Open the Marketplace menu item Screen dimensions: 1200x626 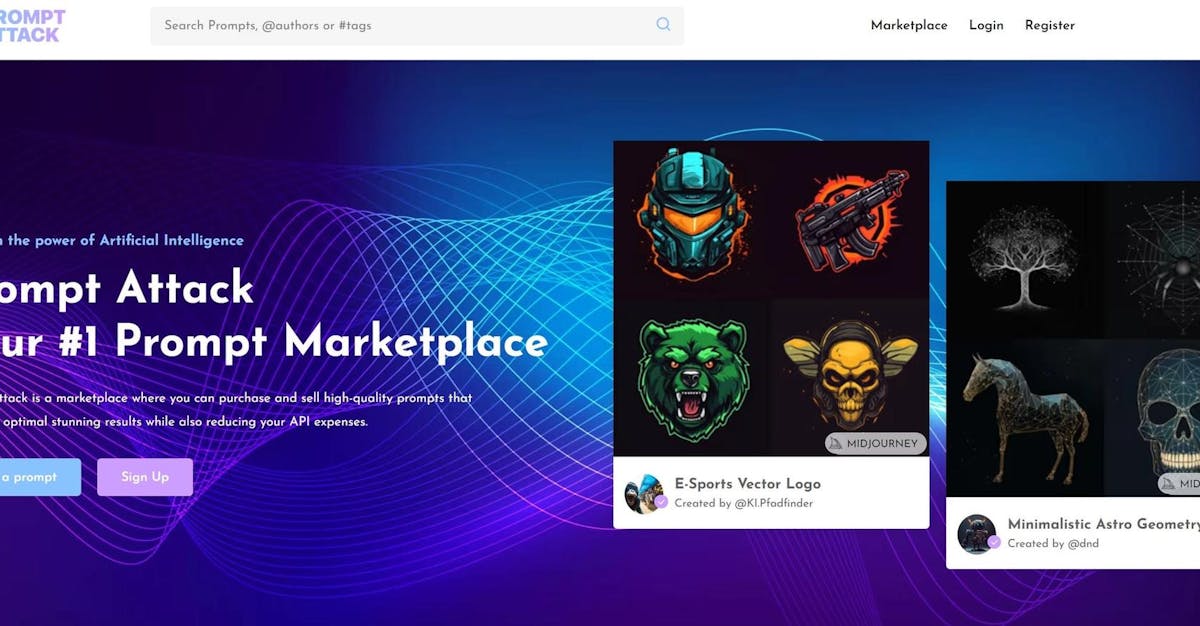pos(909,25)
